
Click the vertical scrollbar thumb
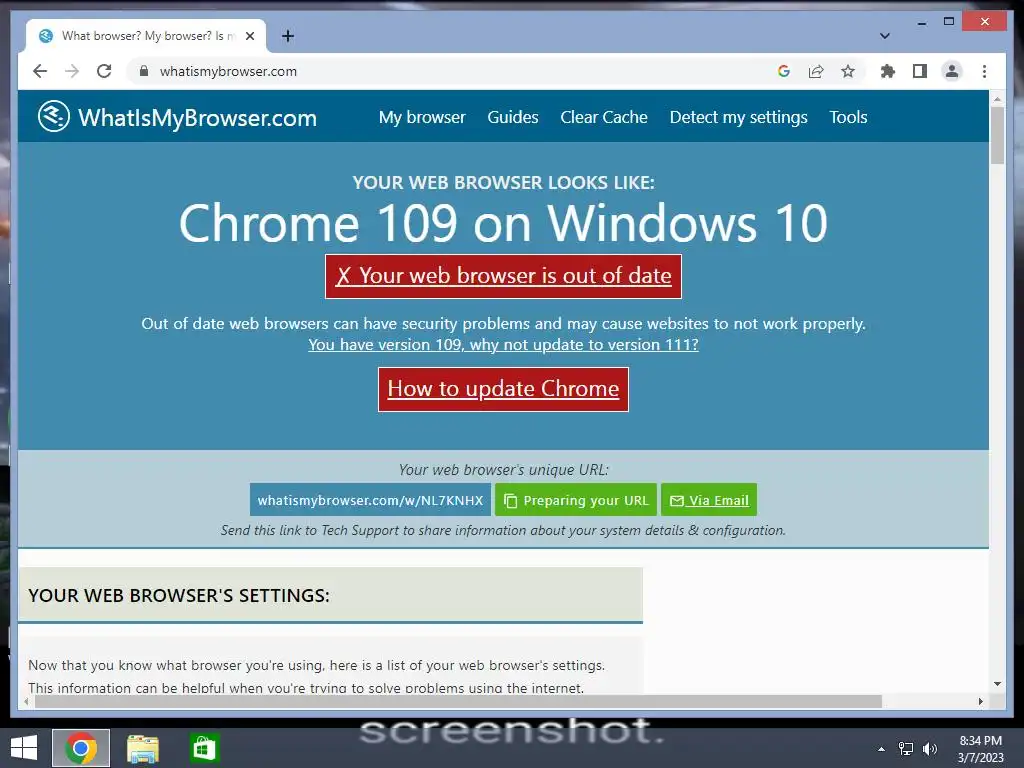997,135
